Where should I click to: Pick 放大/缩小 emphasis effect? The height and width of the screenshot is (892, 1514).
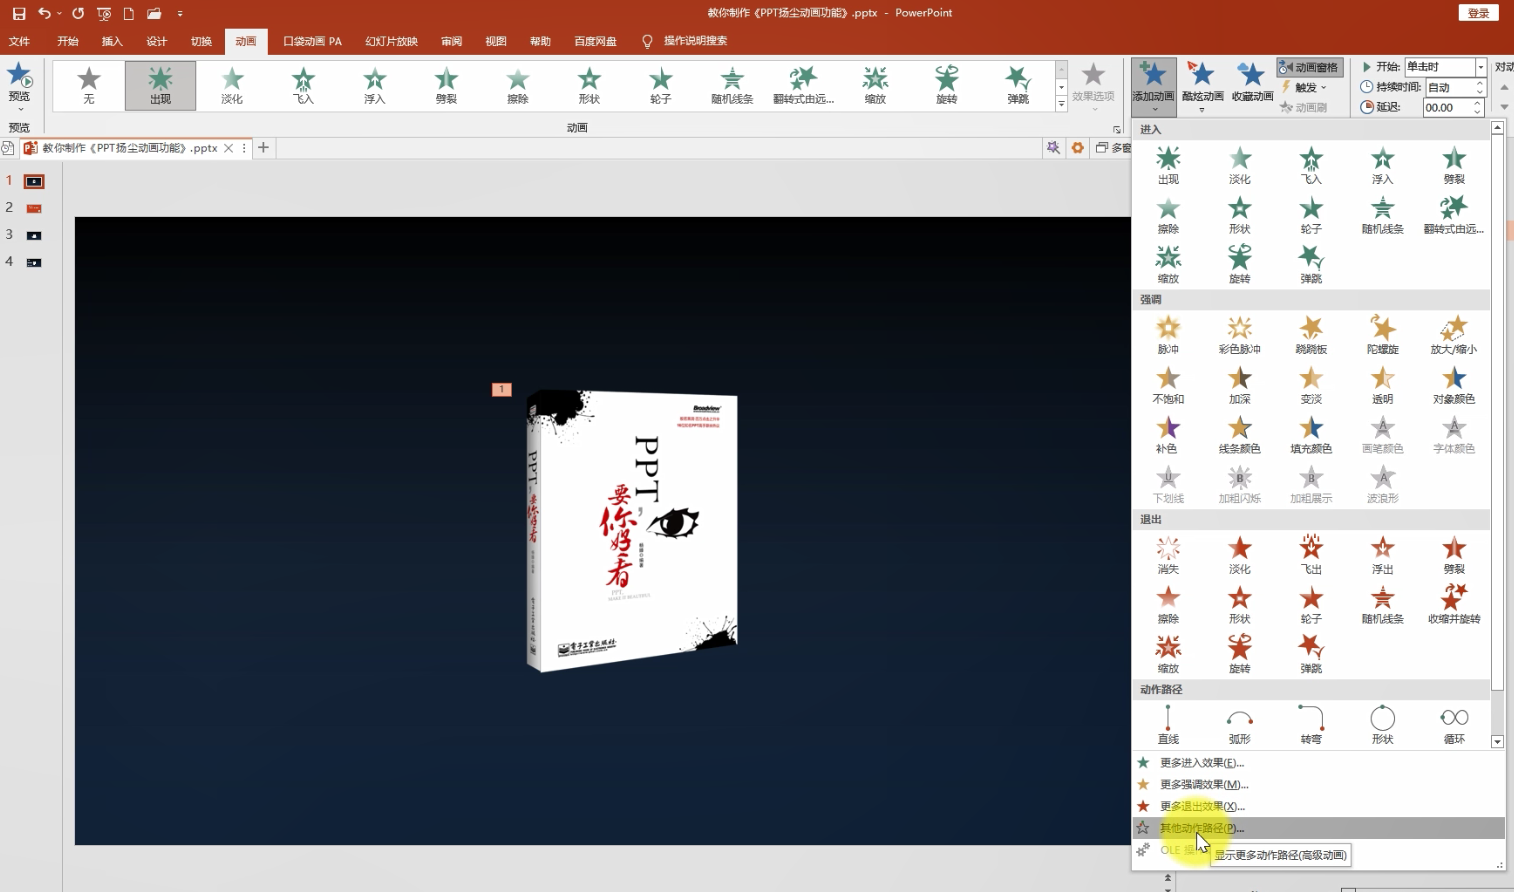coord(1454,336)
